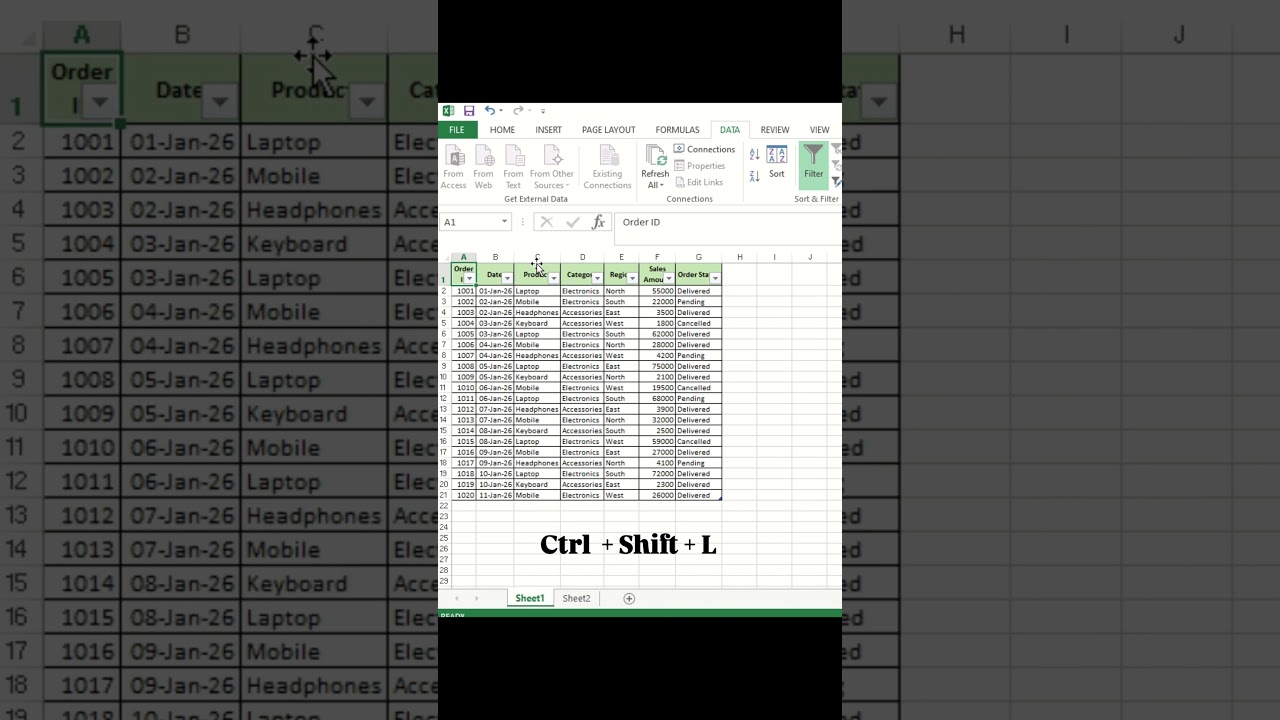The image size is (1280, 720).
Task: Cancel the formula bar entry
Action: tap(546, 222)
